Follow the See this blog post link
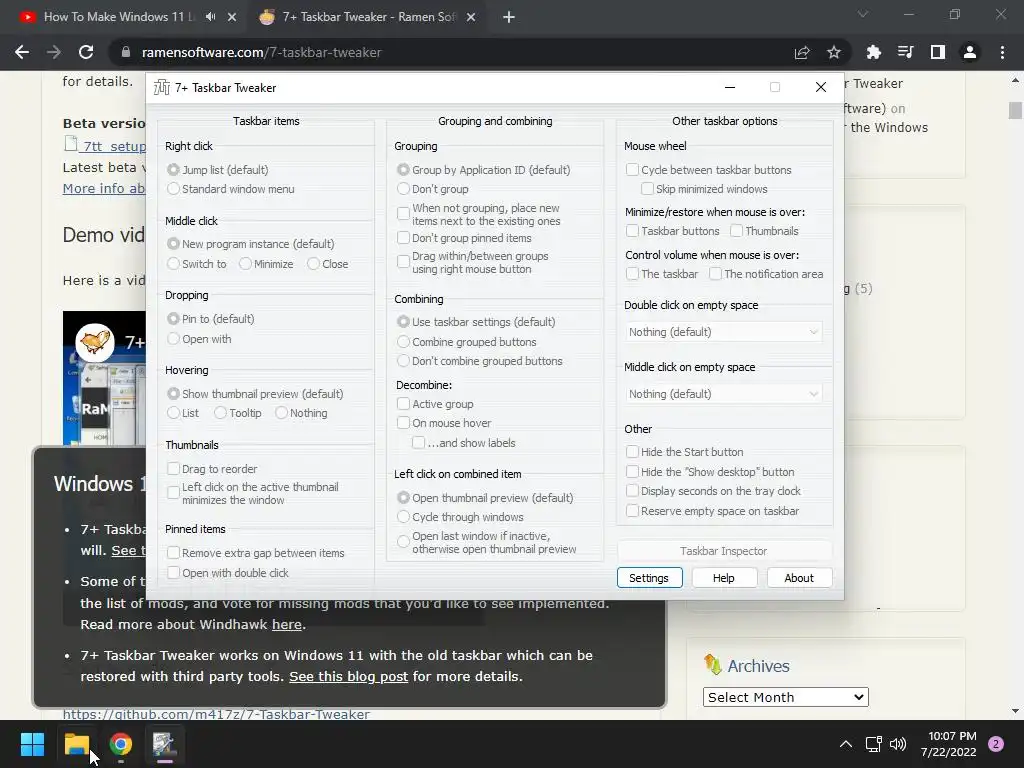 point(348,677)
